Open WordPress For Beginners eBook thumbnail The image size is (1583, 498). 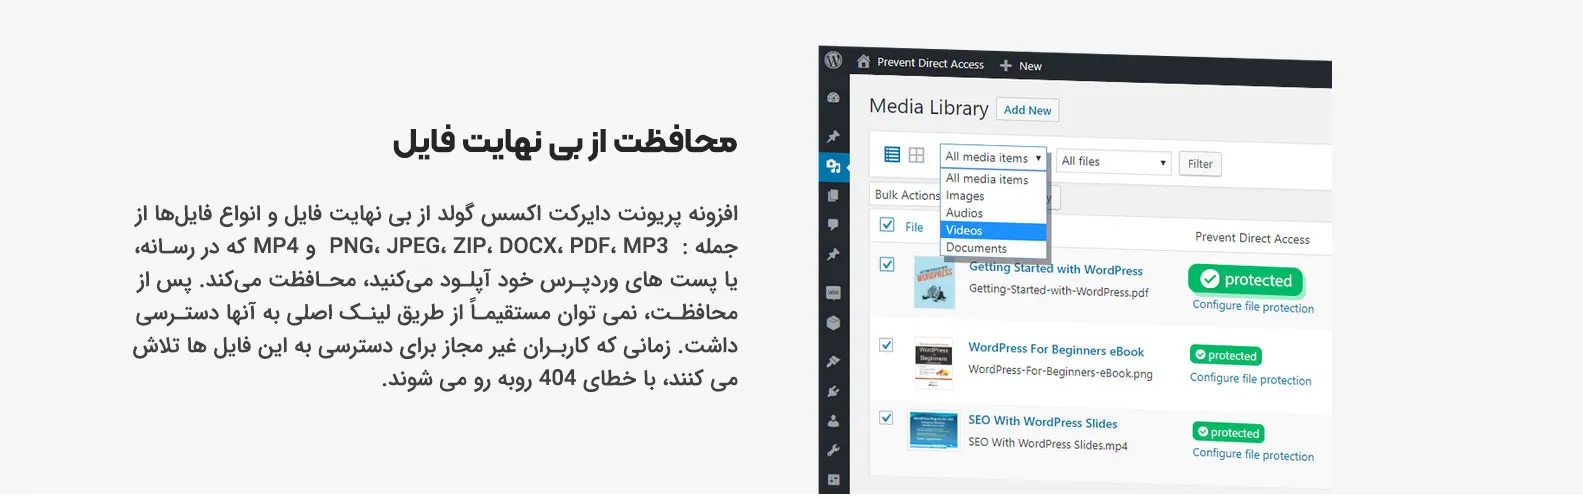pyautogui.click(x=933, y=363)
